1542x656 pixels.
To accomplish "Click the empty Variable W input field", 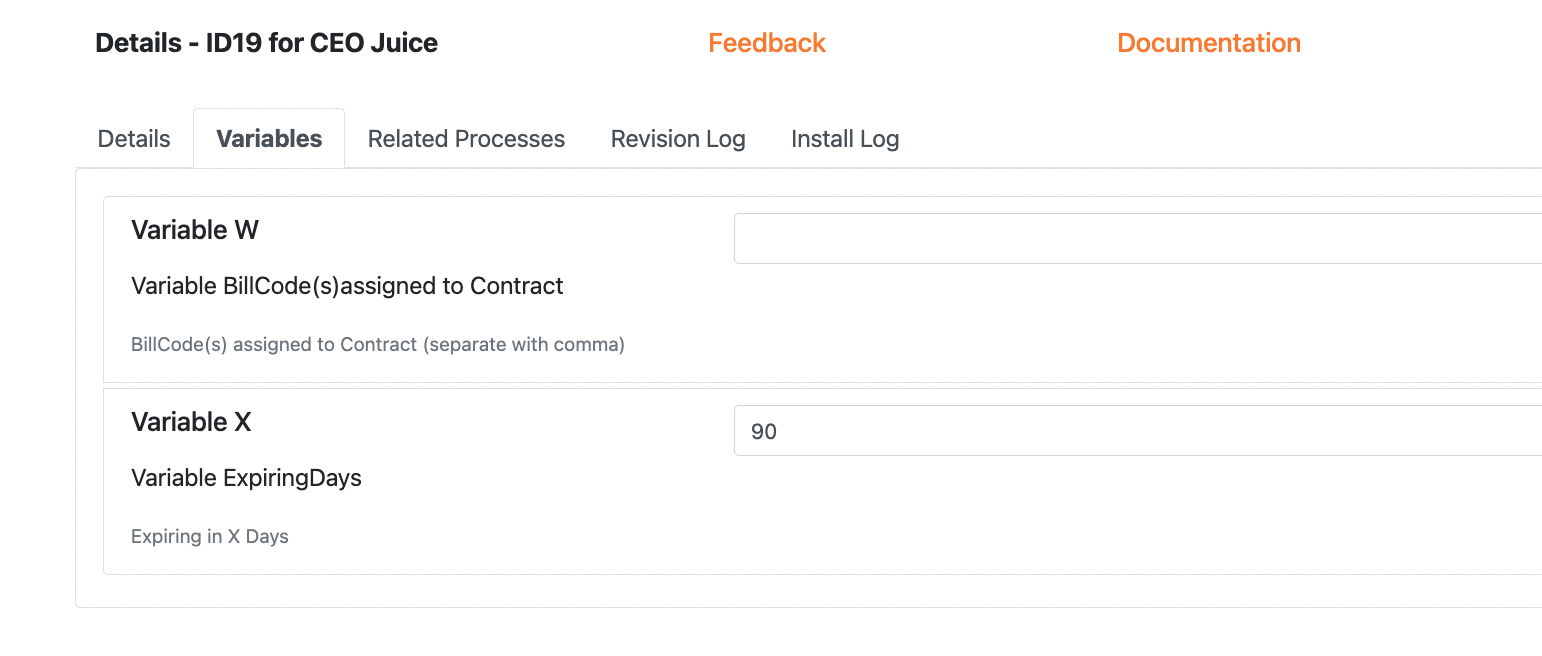I will pyautogui.click(x=1100, y=238).
